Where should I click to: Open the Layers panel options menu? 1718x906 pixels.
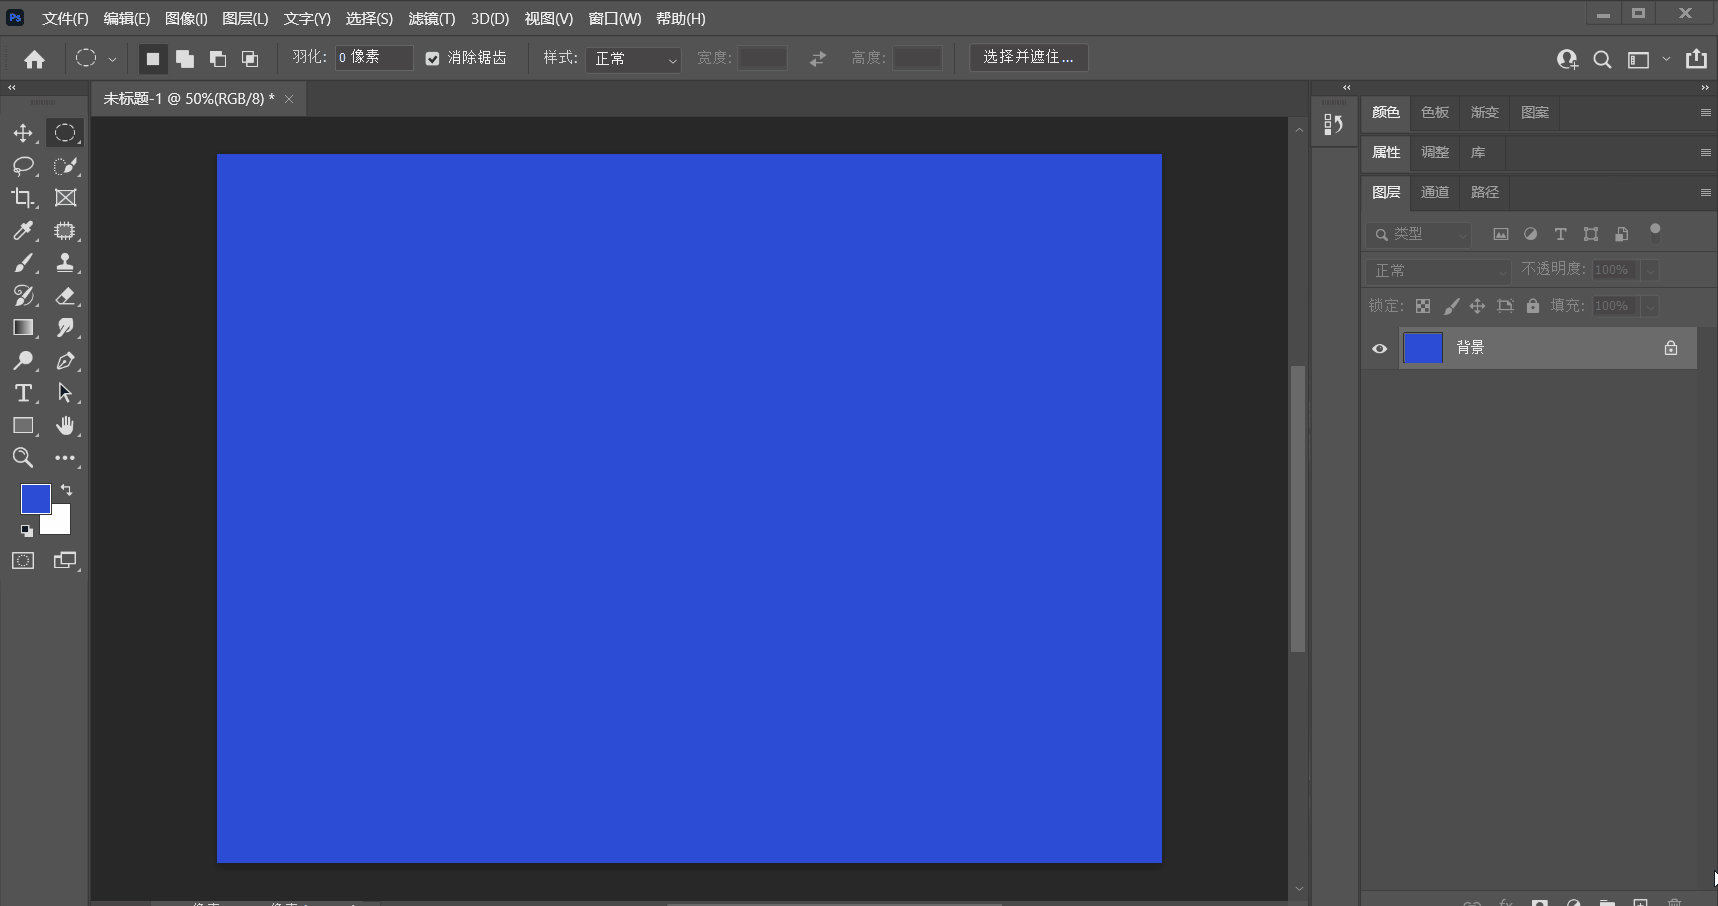tap(1705, 192)
